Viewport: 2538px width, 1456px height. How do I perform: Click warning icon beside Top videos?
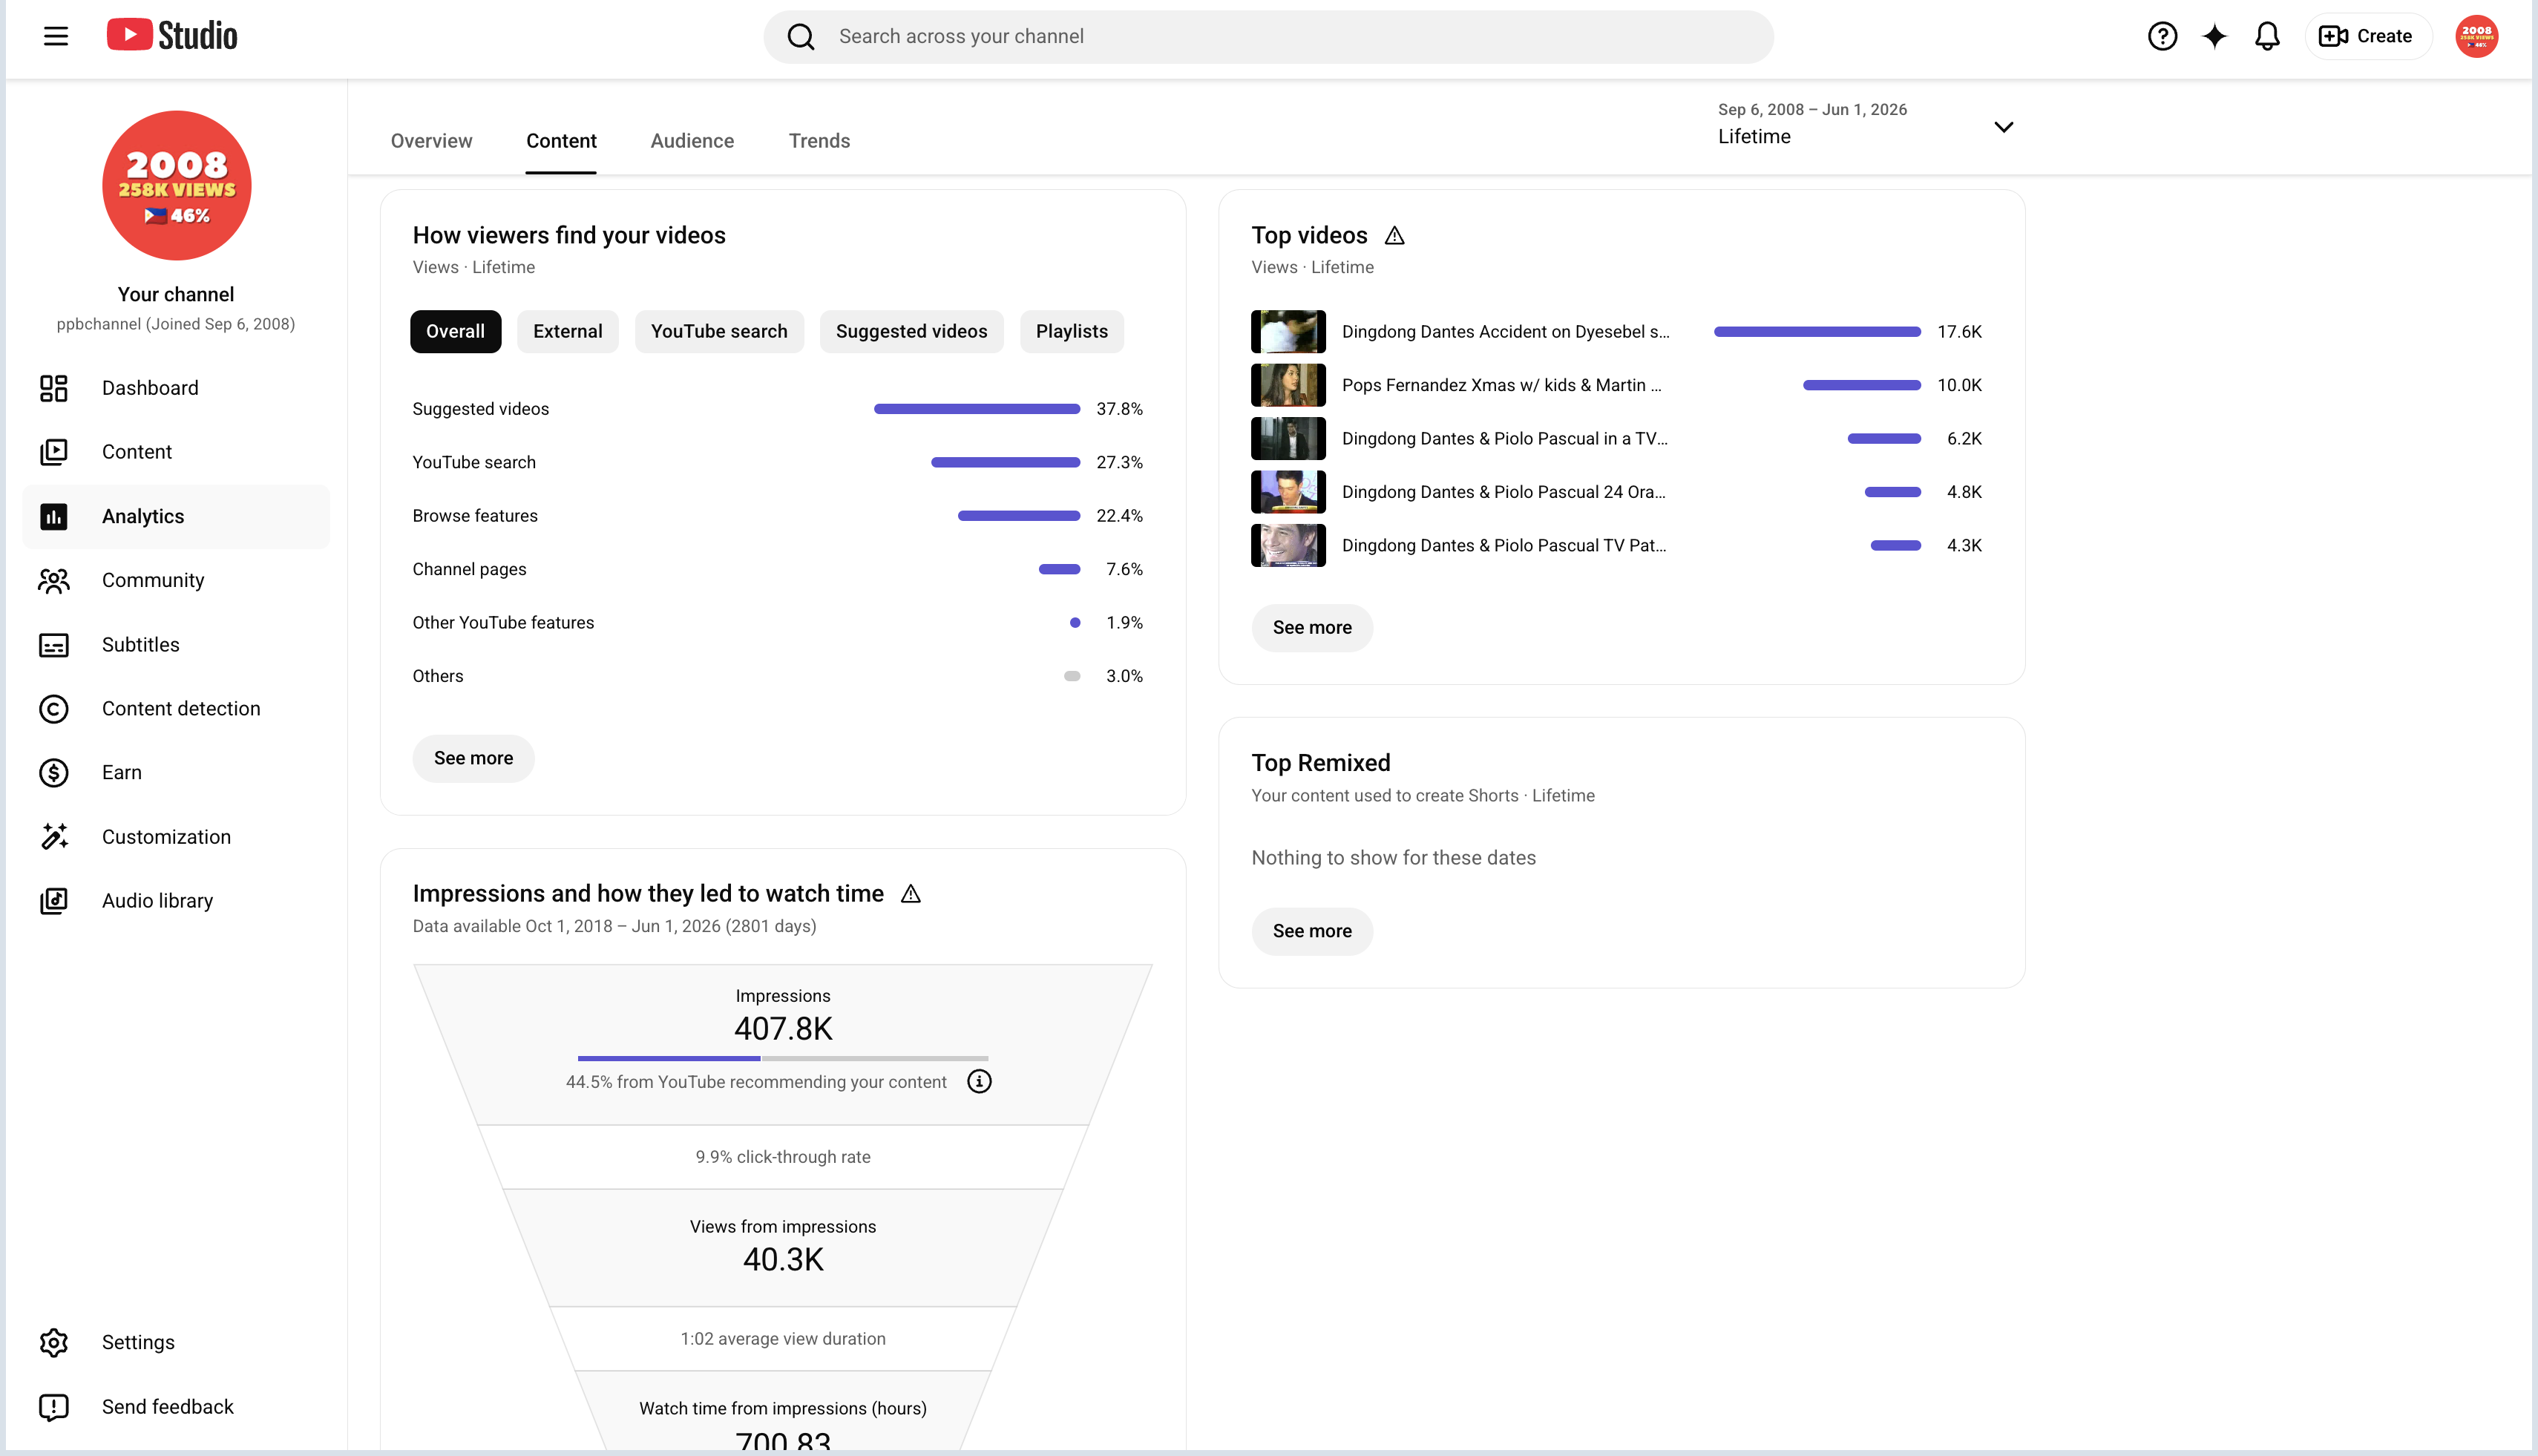1395,235
